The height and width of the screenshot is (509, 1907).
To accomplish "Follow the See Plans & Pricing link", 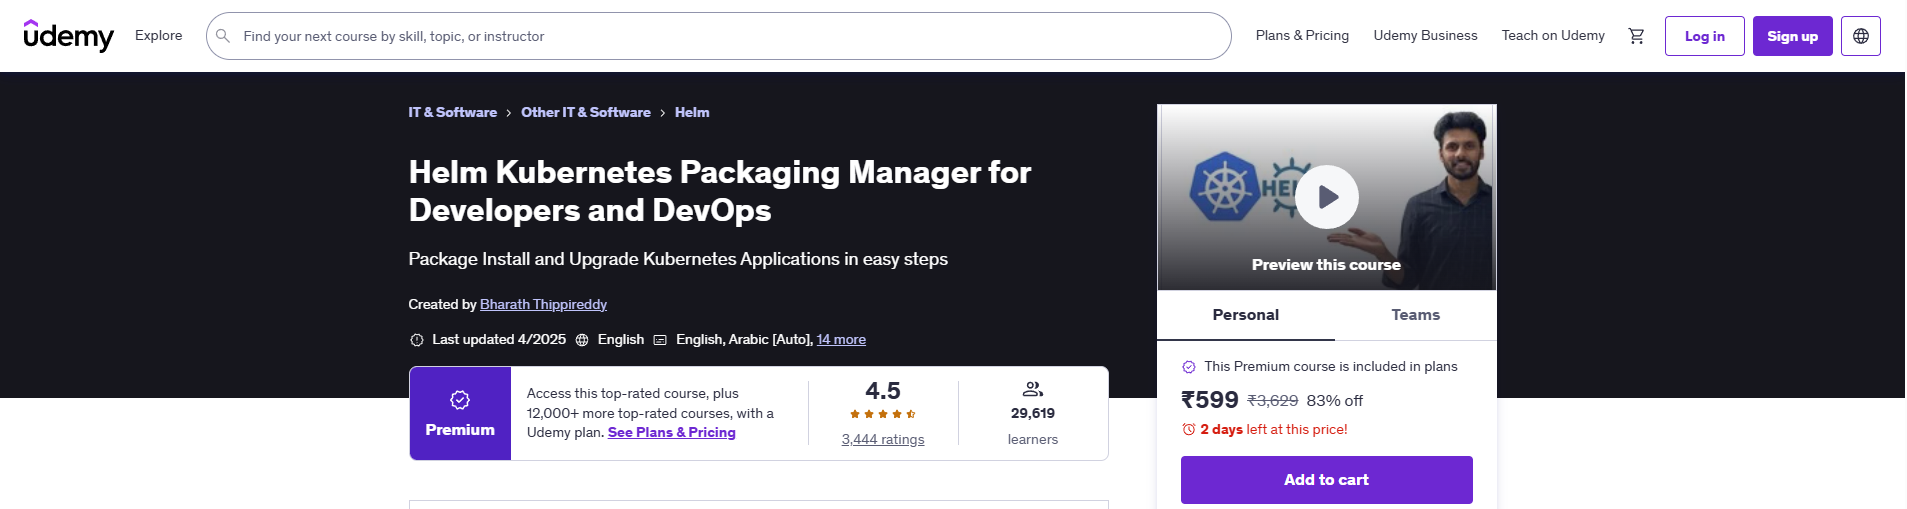I will 672,432.
